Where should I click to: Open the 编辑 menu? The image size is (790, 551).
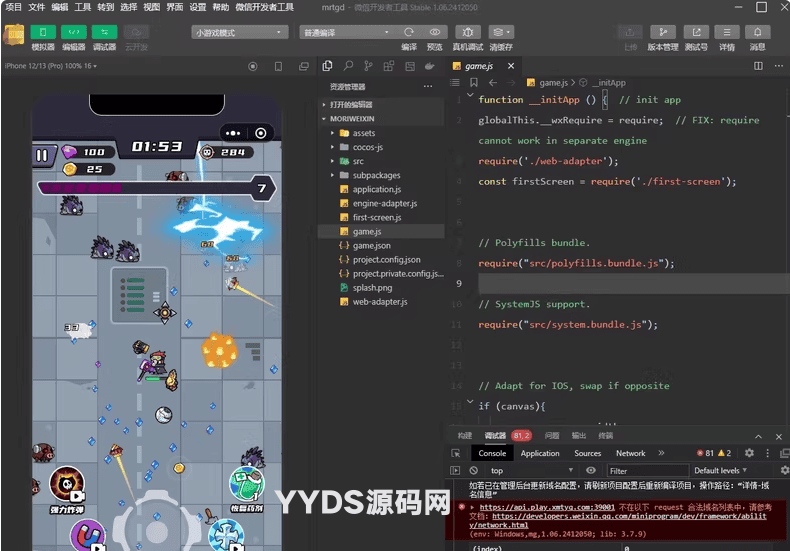59,7
